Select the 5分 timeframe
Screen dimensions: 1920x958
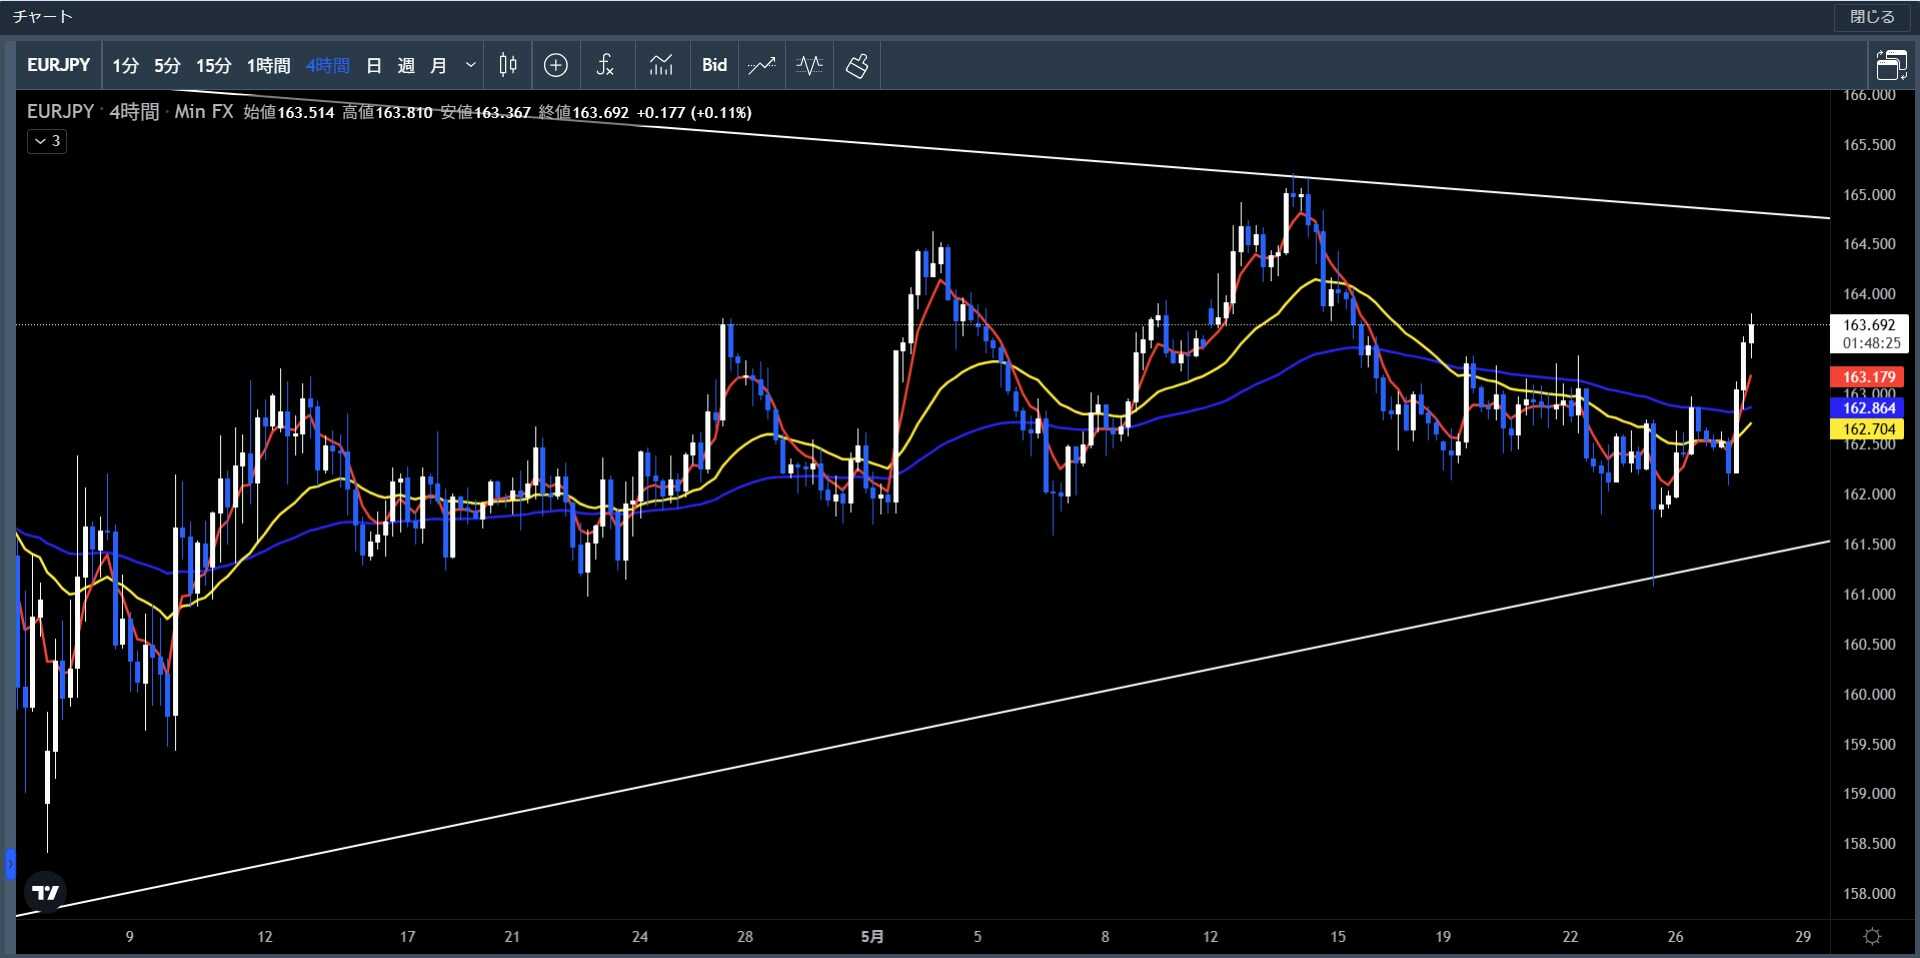[167, 66]
